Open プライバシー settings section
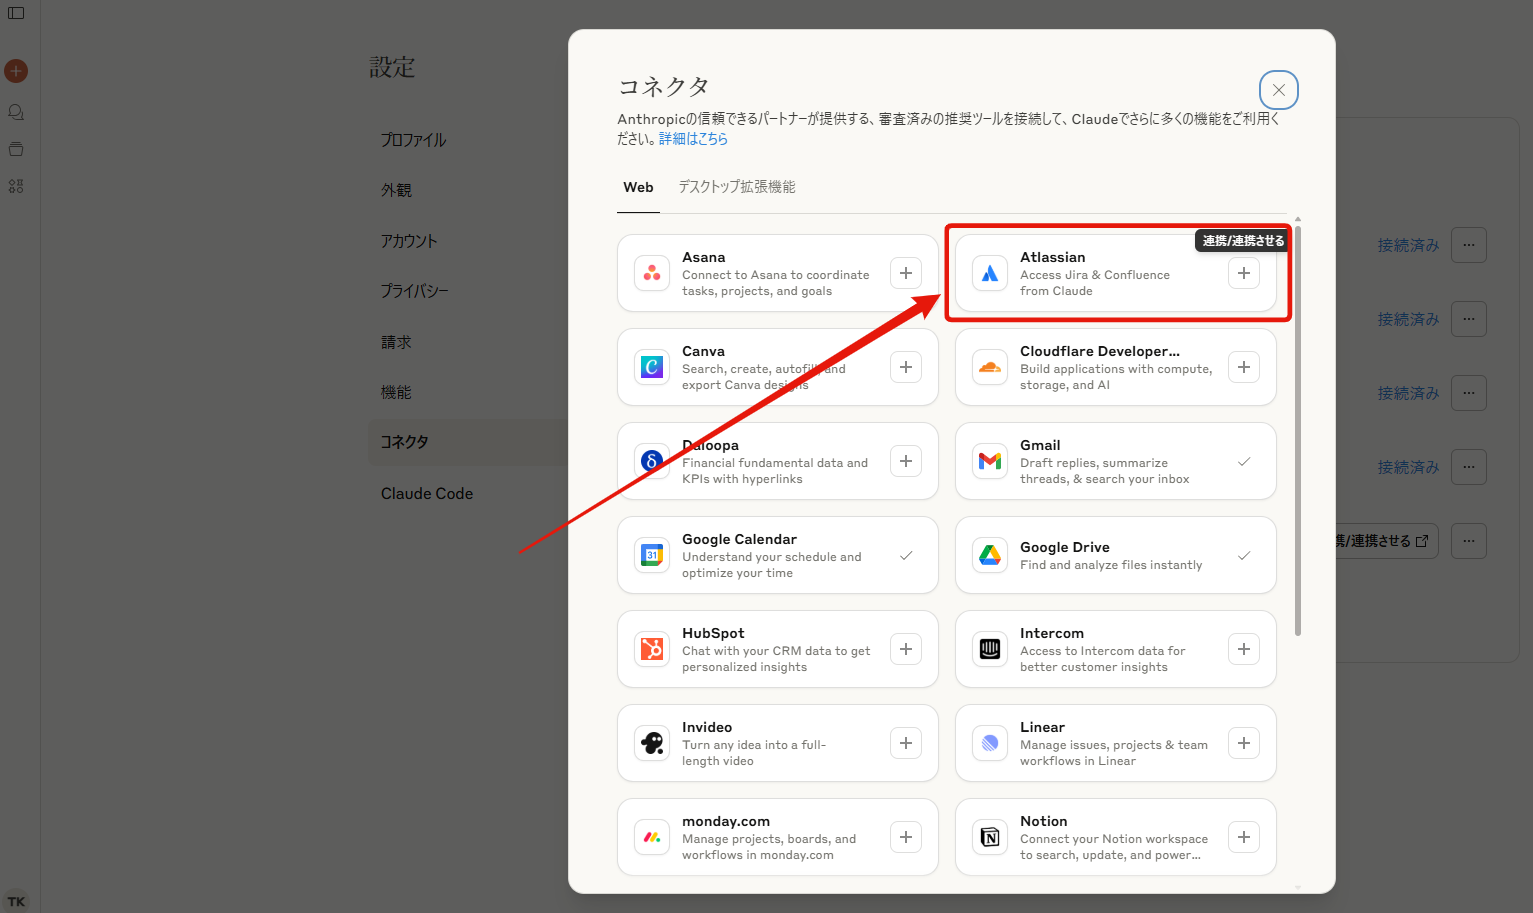Viewport: 1533px width, 913px height. [x=415, y=291]
